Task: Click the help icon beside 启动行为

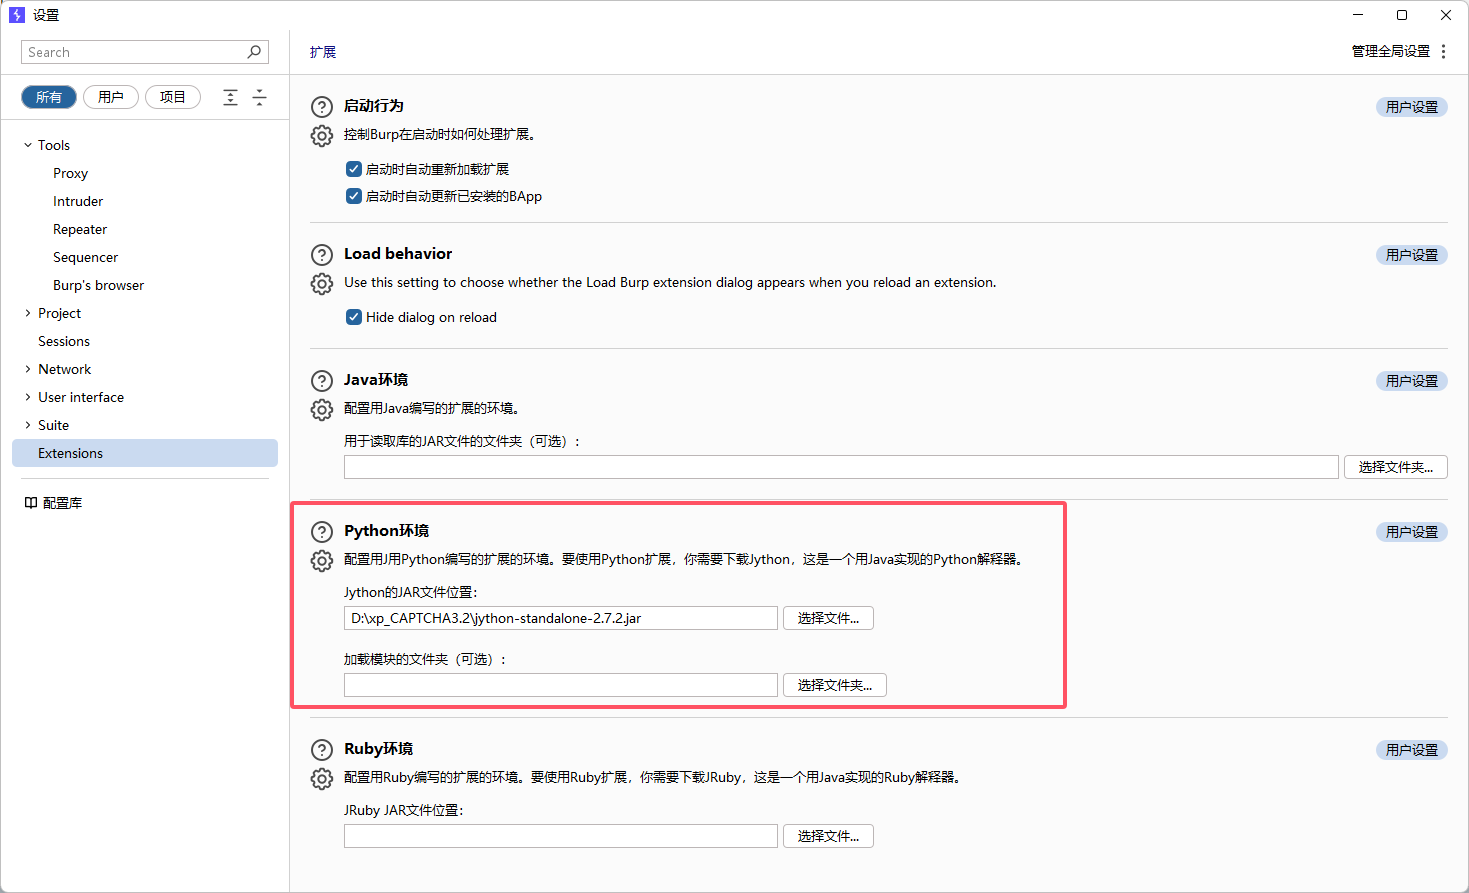Action: click(322, 107)
